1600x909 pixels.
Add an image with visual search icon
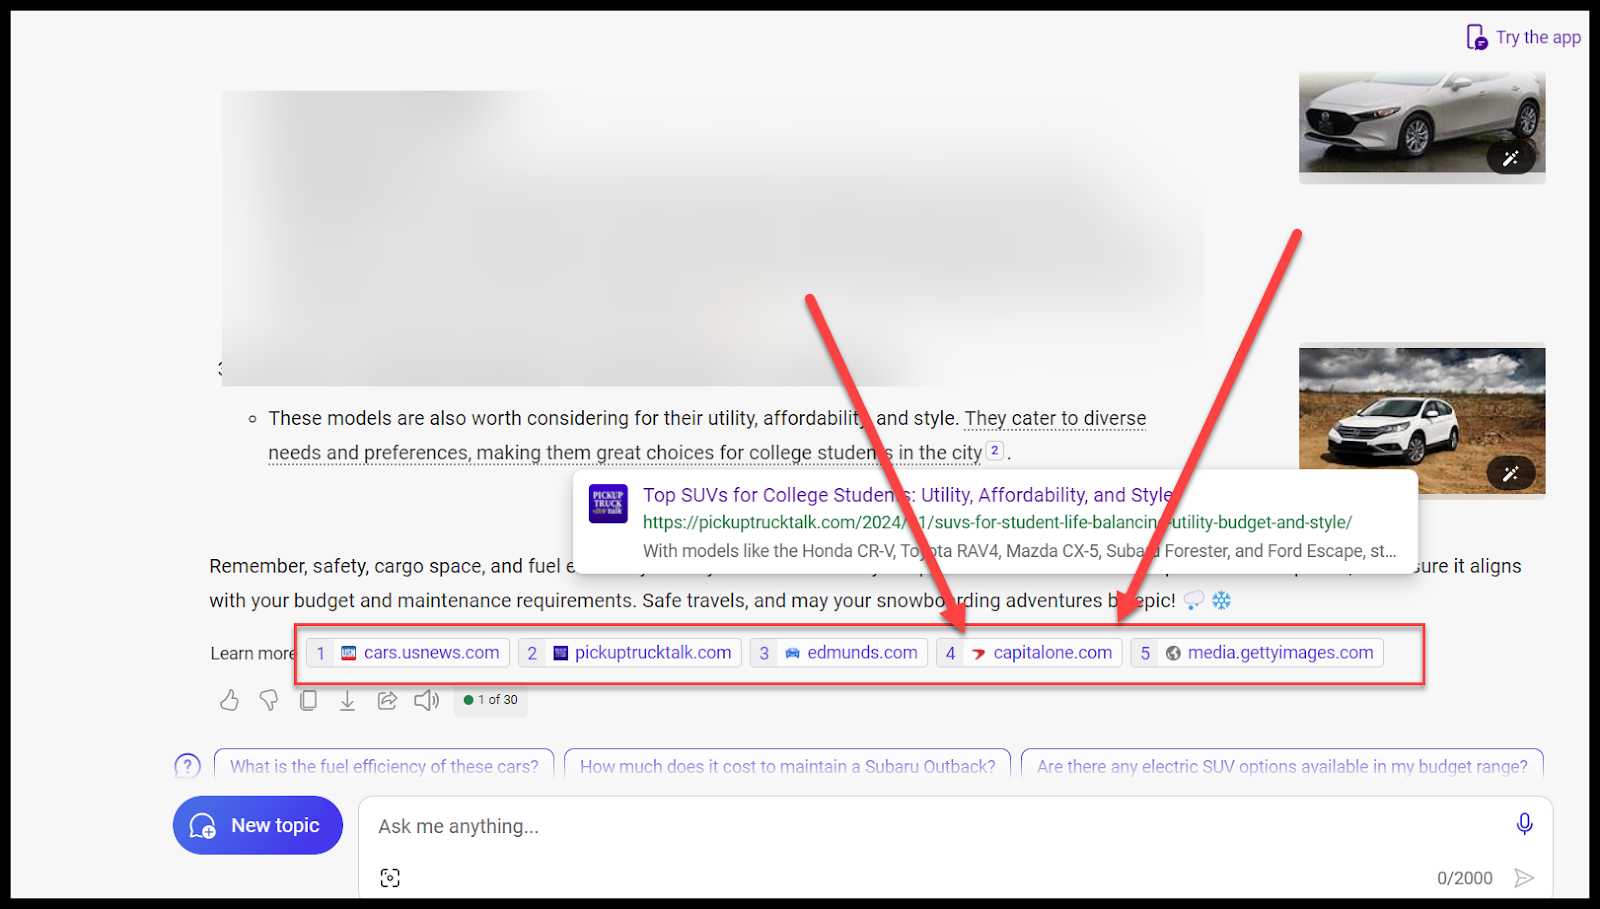tap(390, 877)
